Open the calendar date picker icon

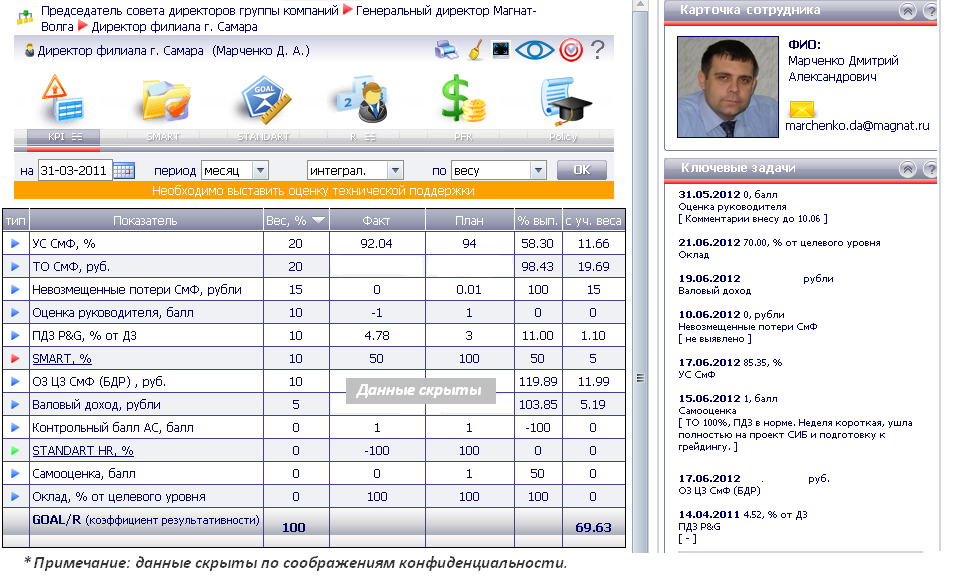[x=124, y=171]
